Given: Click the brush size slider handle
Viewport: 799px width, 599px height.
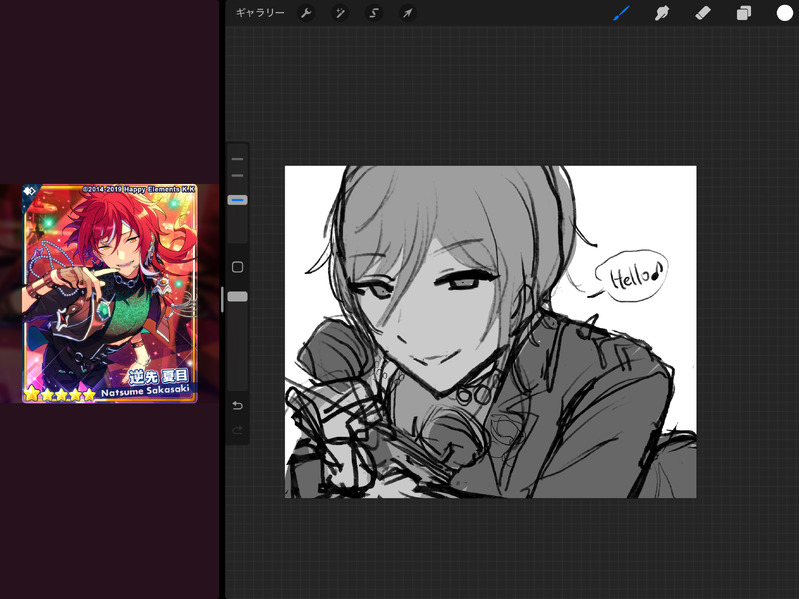Looking at the screenshot, I should 237,200.
